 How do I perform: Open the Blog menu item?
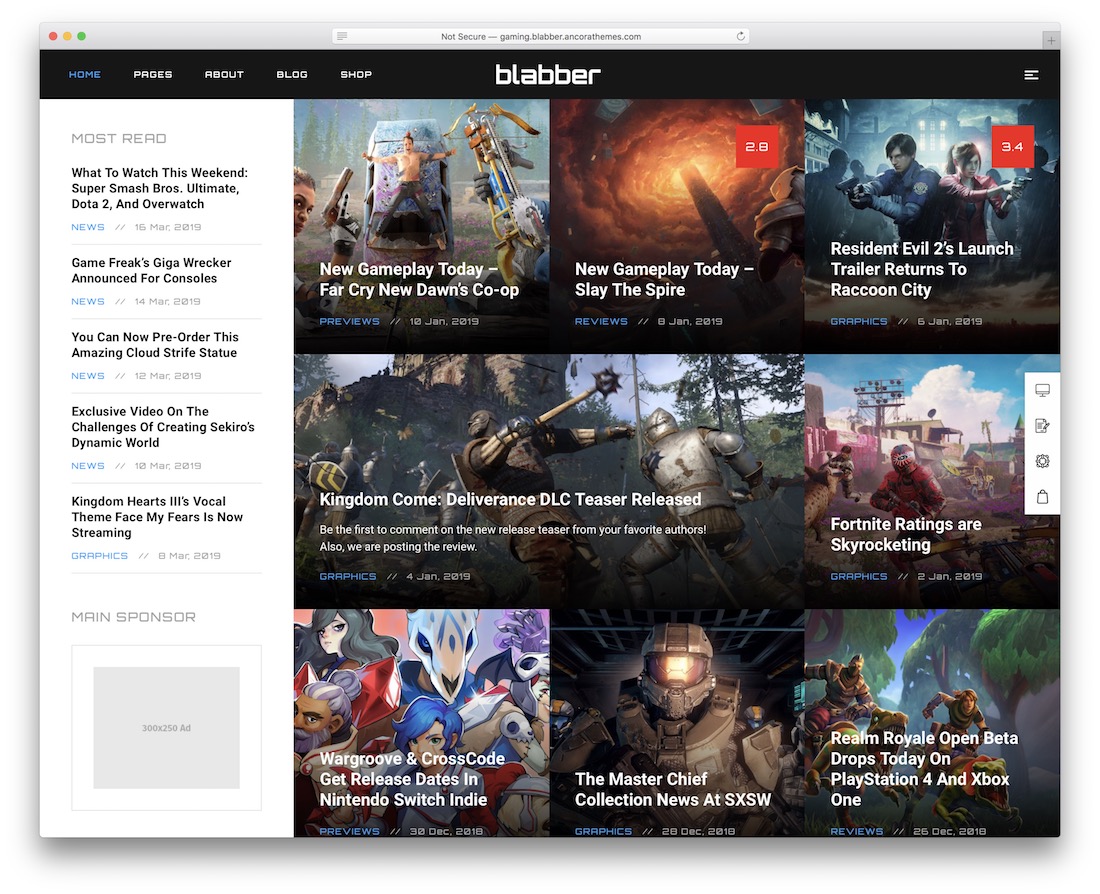point(292,74)
